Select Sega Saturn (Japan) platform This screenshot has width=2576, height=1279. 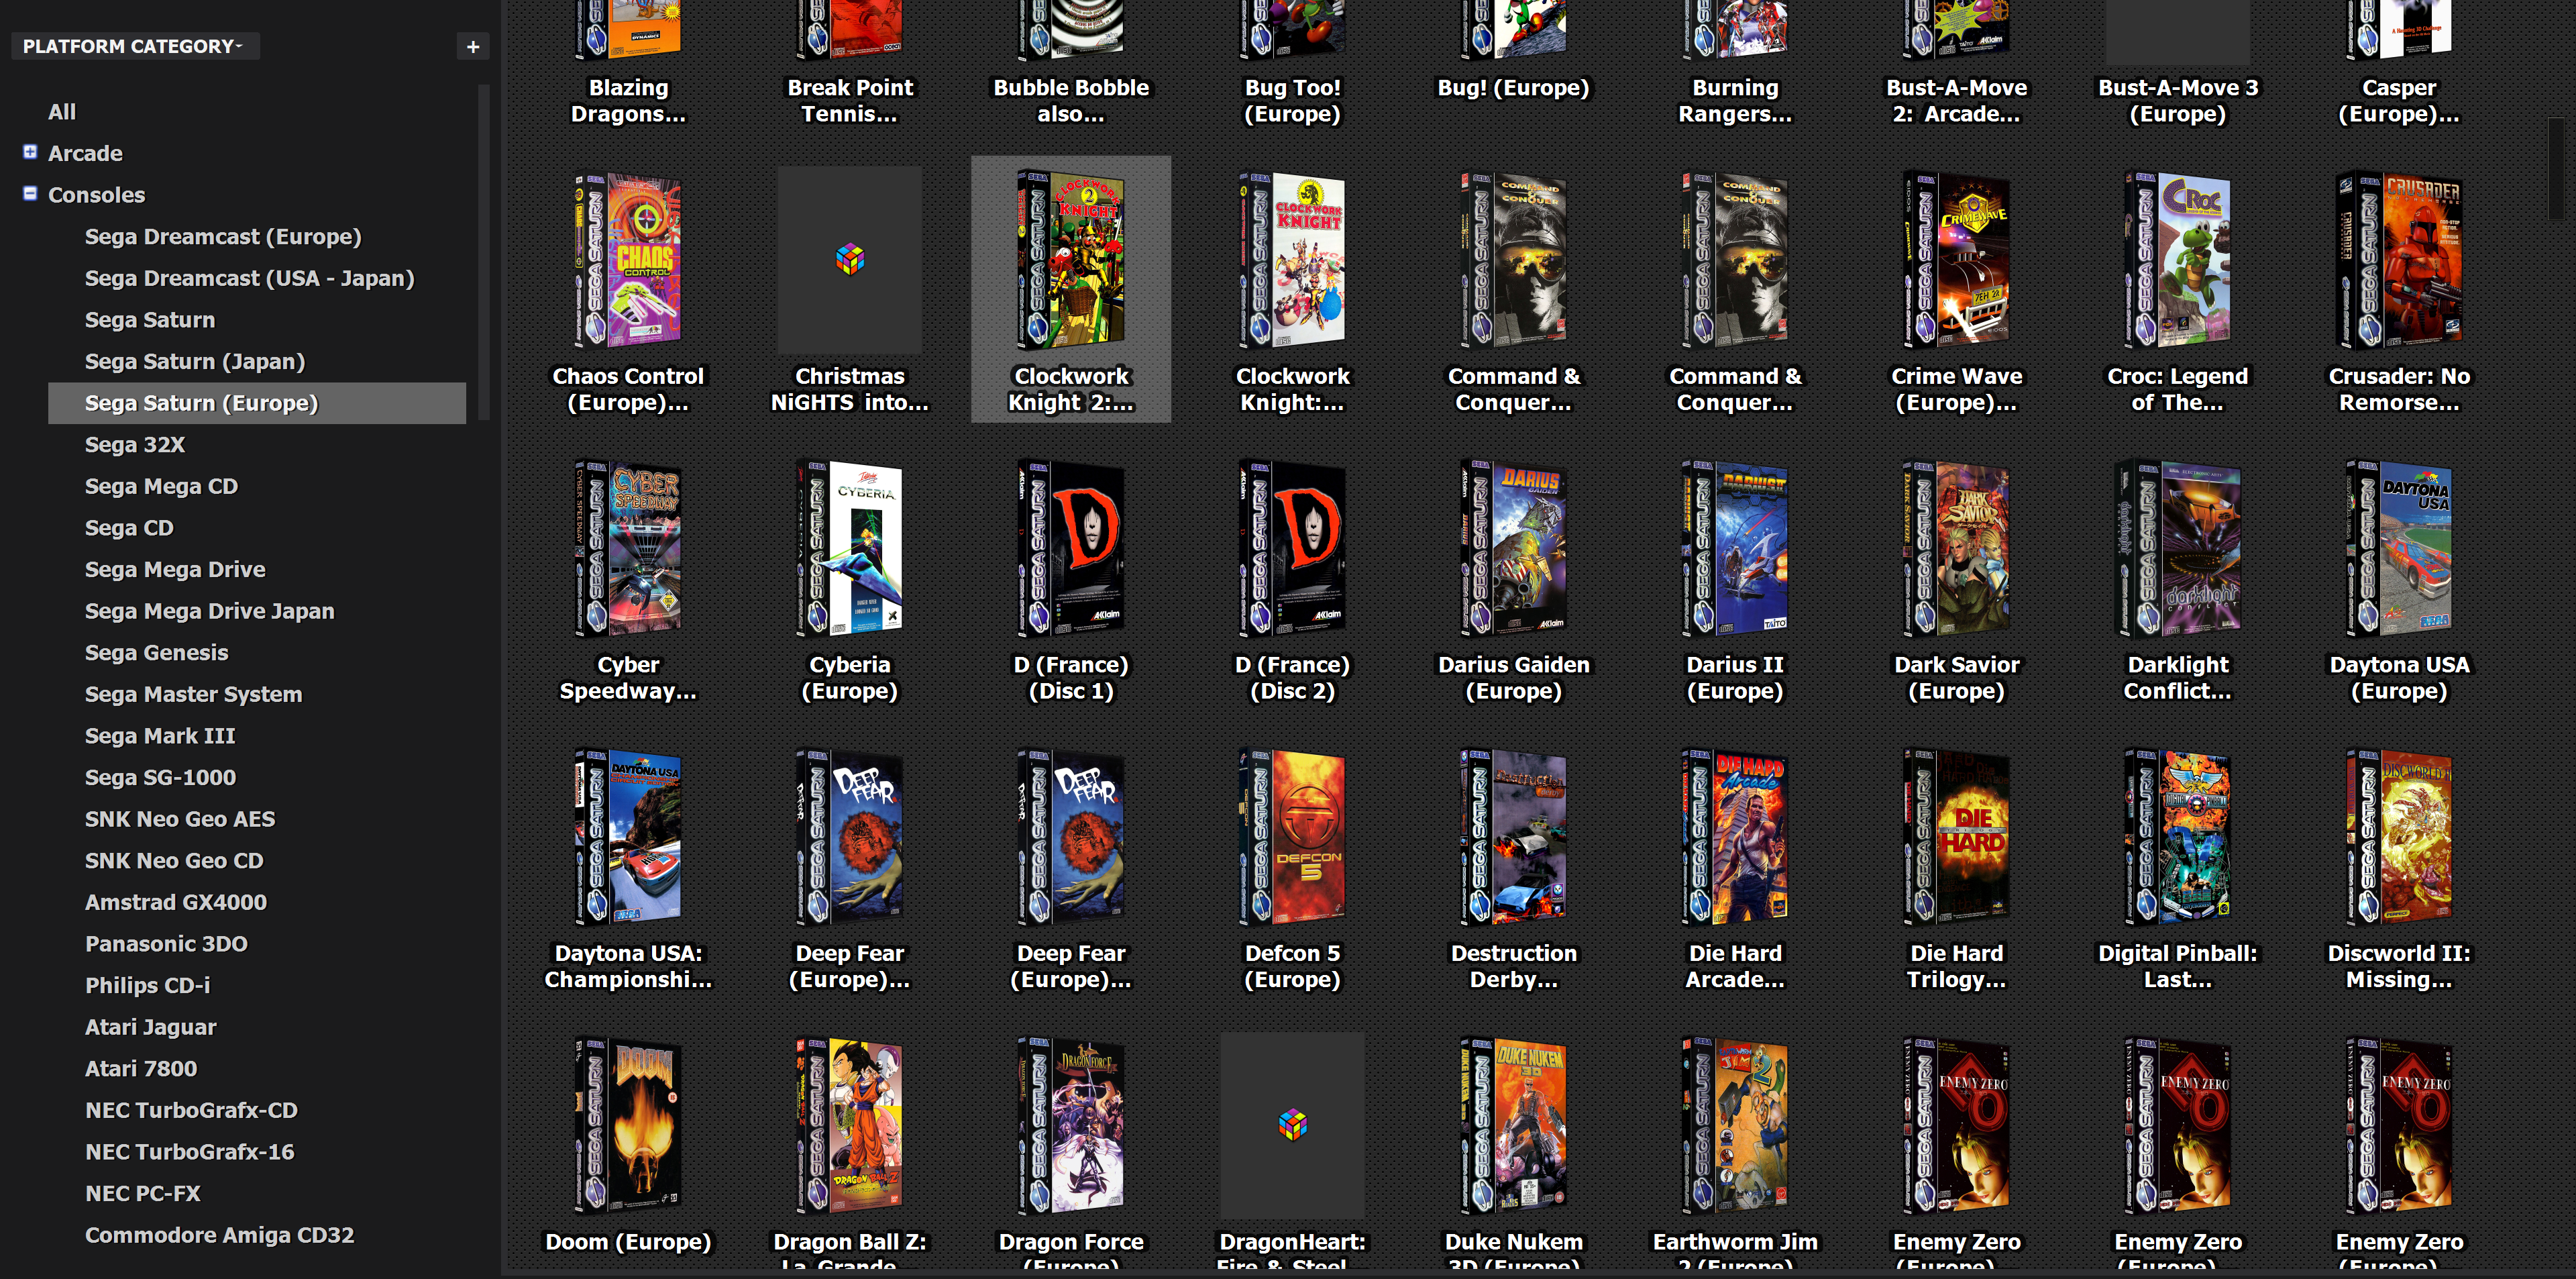(195, 362)
